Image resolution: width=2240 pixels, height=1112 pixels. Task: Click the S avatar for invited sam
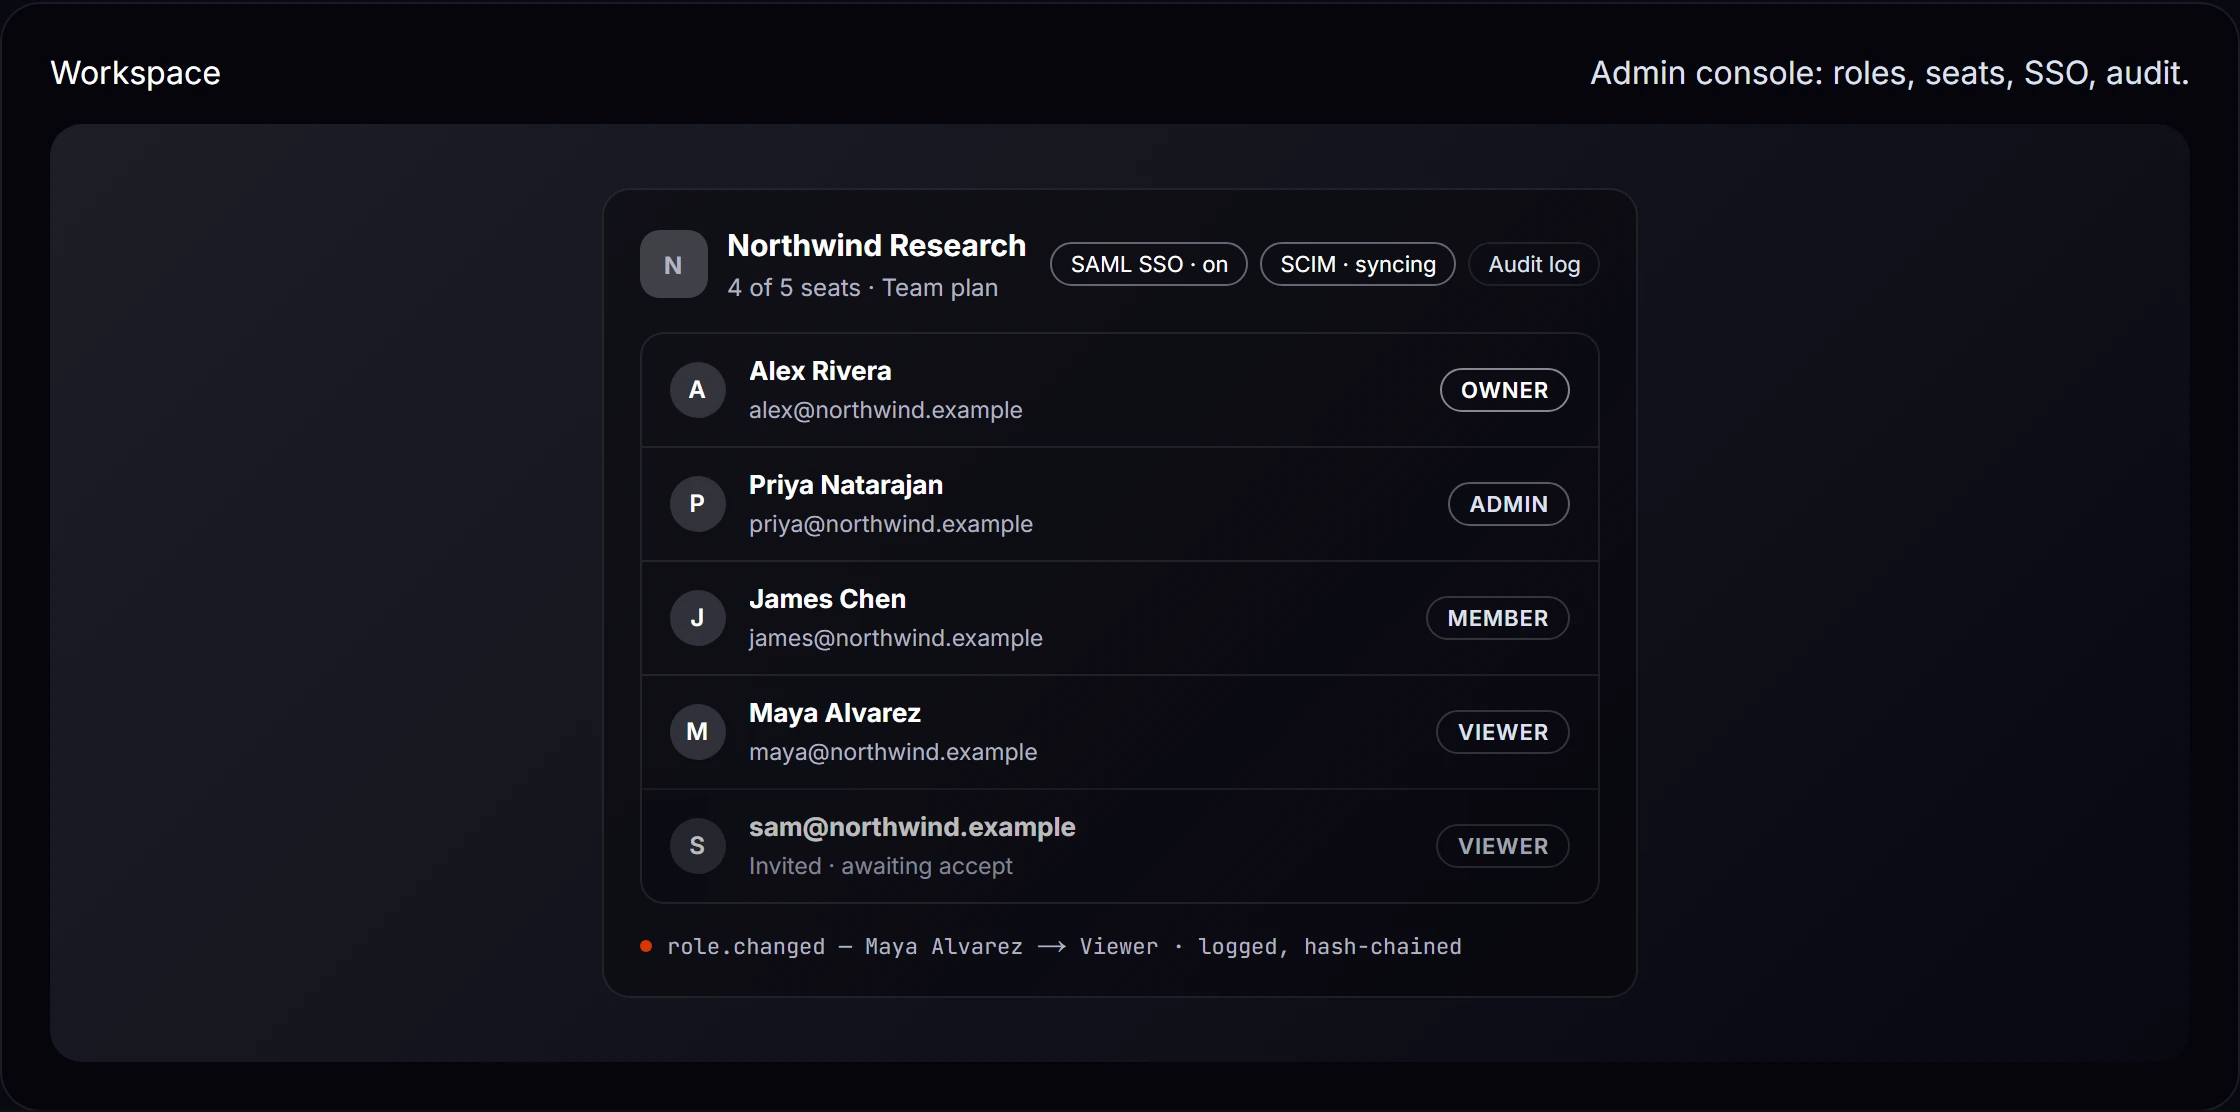[697, 846]
